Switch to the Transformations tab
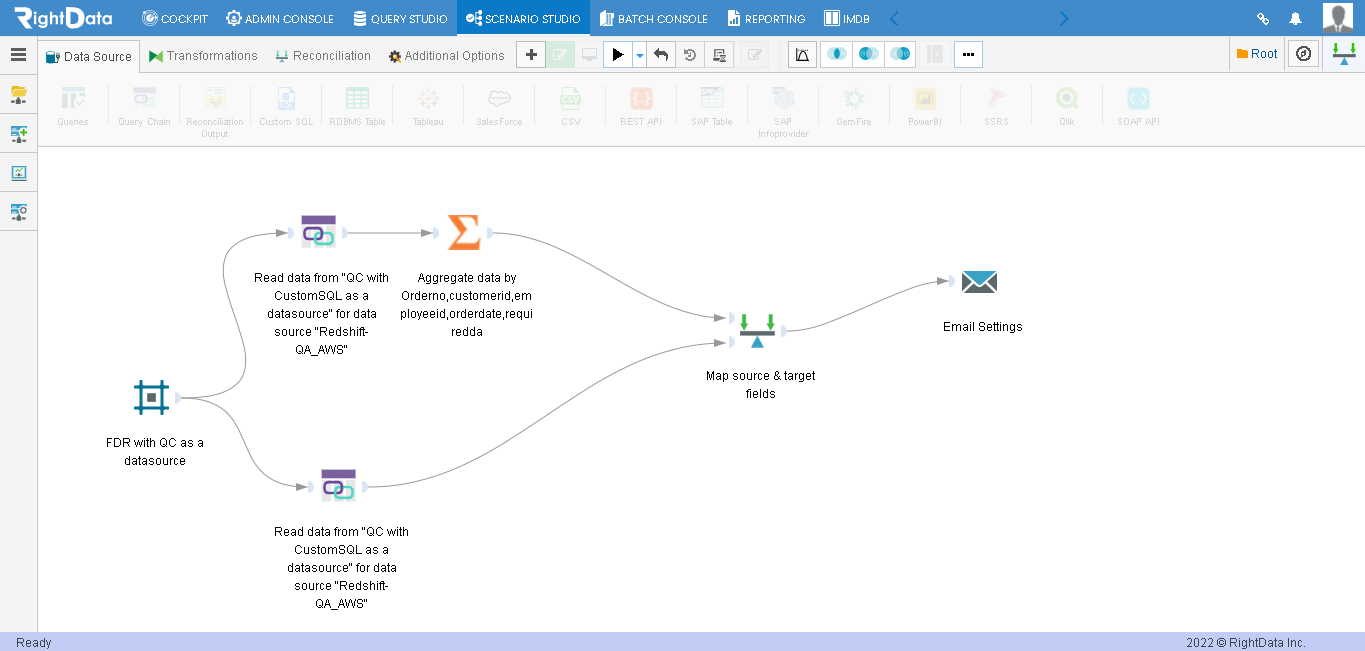 point(203,56)
